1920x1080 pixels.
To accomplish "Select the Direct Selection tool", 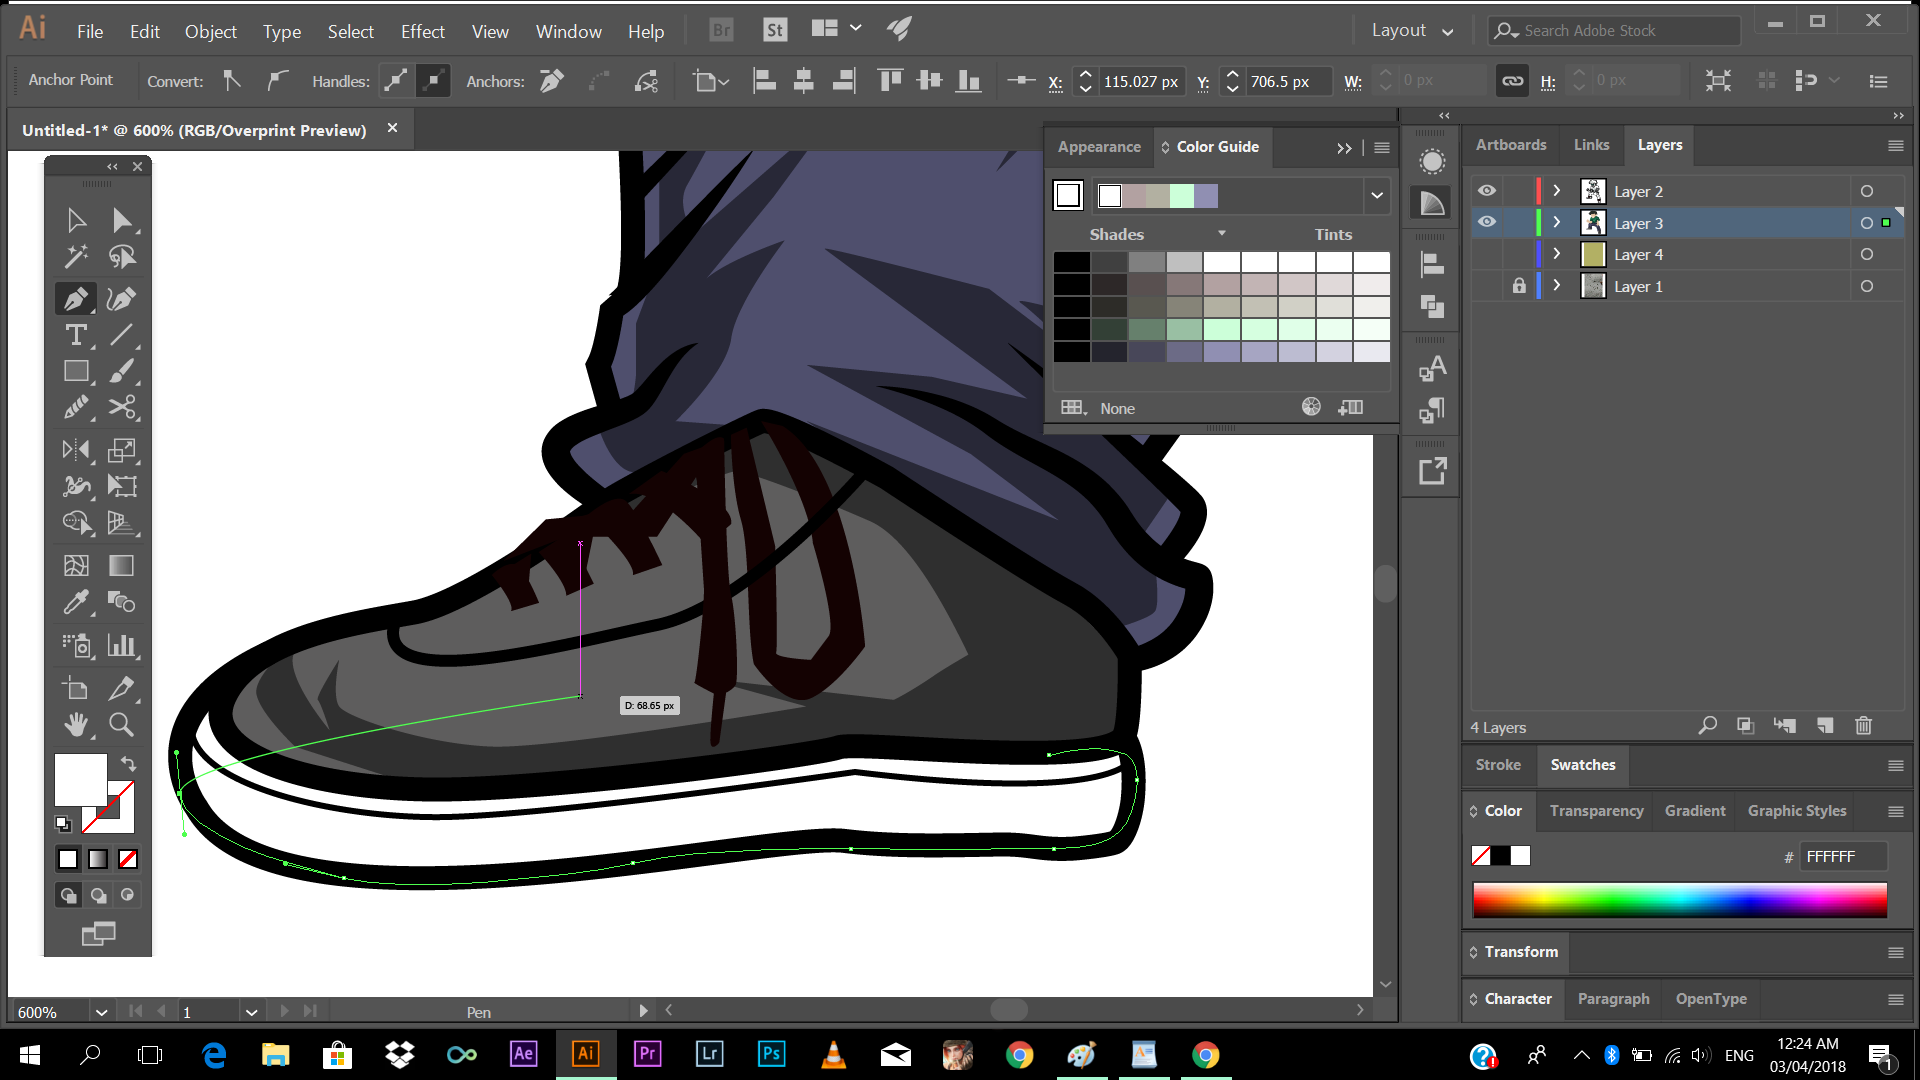I will click(x=122, y=220).
